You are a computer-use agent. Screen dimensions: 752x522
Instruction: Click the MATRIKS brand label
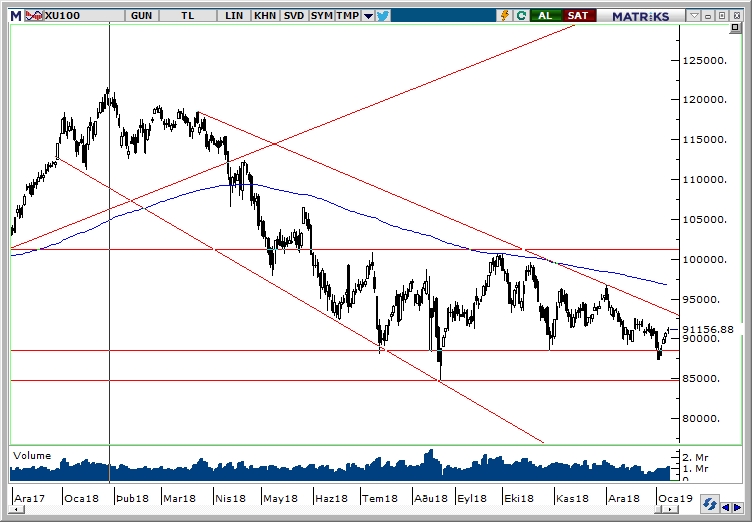640,16
